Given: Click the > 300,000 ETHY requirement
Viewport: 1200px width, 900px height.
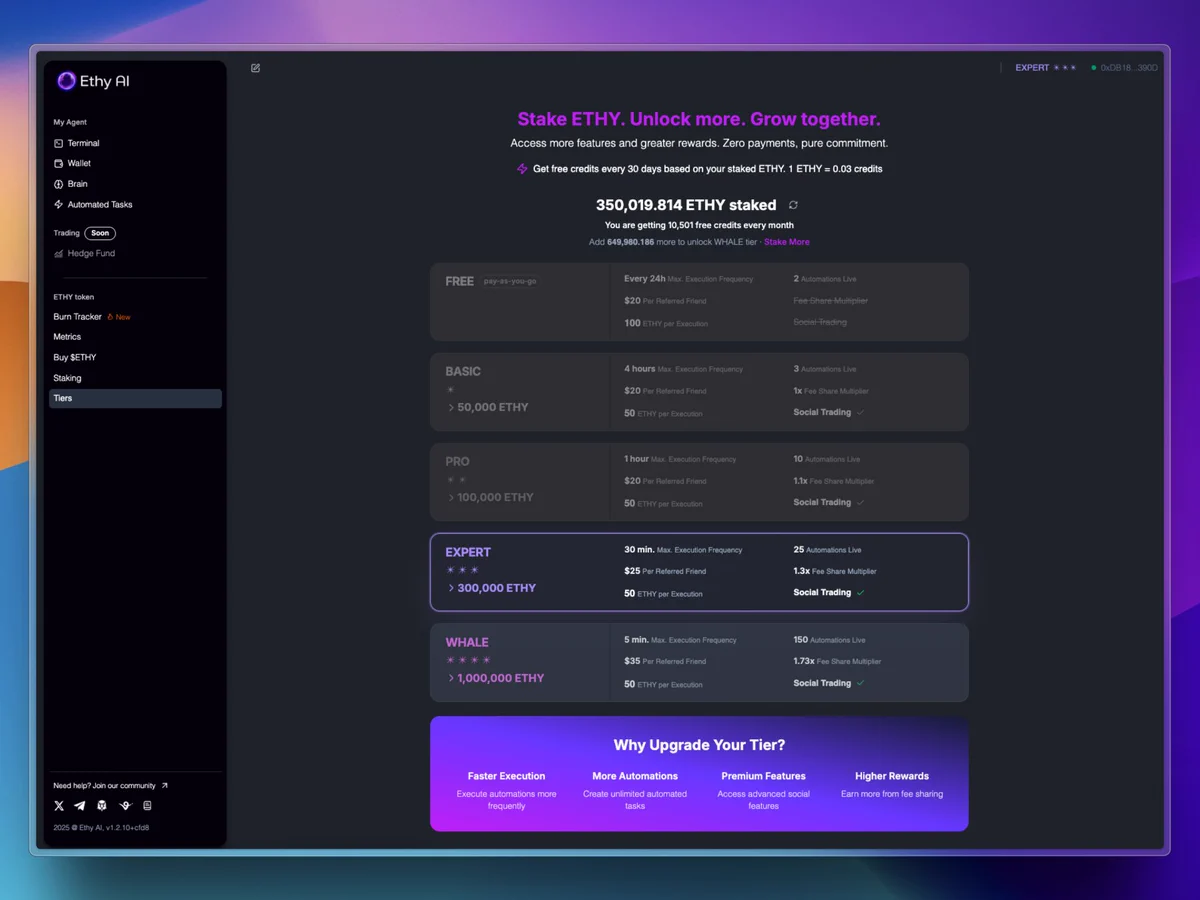Looking at the screenshot, I should [491, 588].
